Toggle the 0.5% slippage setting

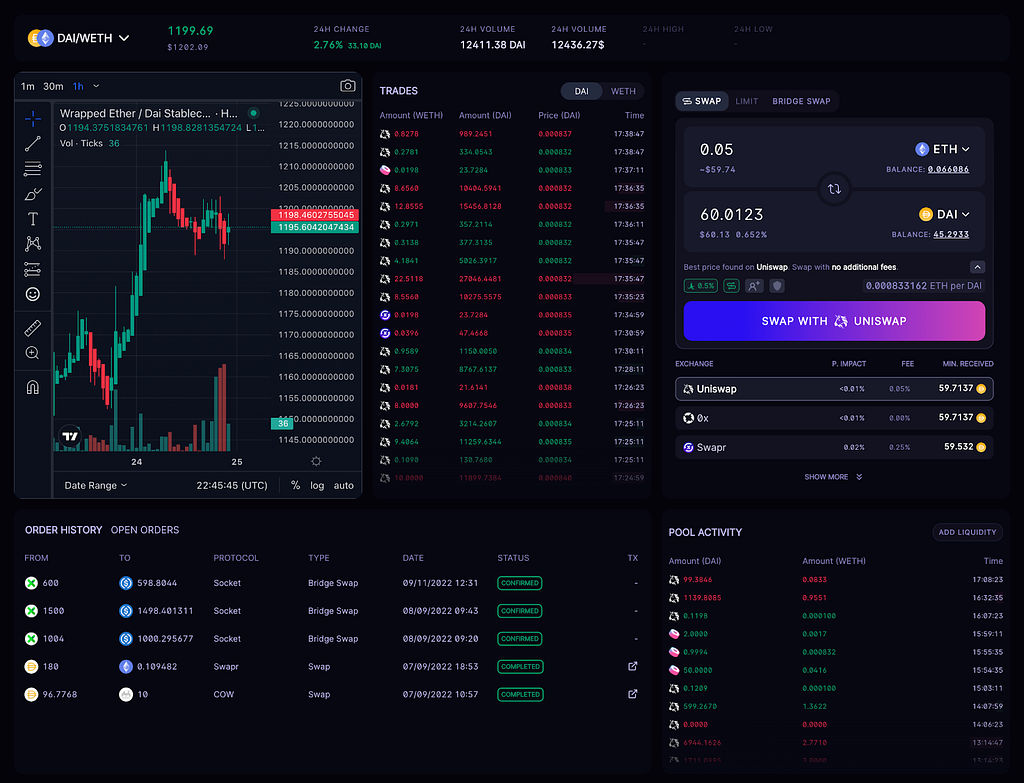pyautogui.click(x=701, y=285)
